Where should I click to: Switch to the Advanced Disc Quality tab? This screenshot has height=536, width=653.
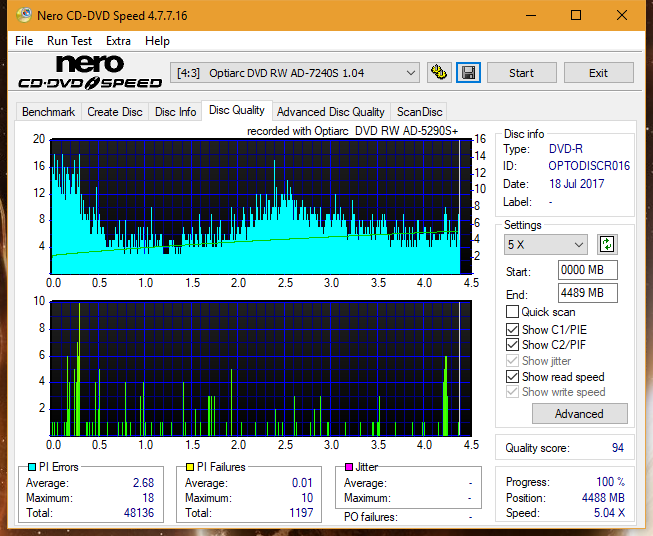[x=331, y=112]
